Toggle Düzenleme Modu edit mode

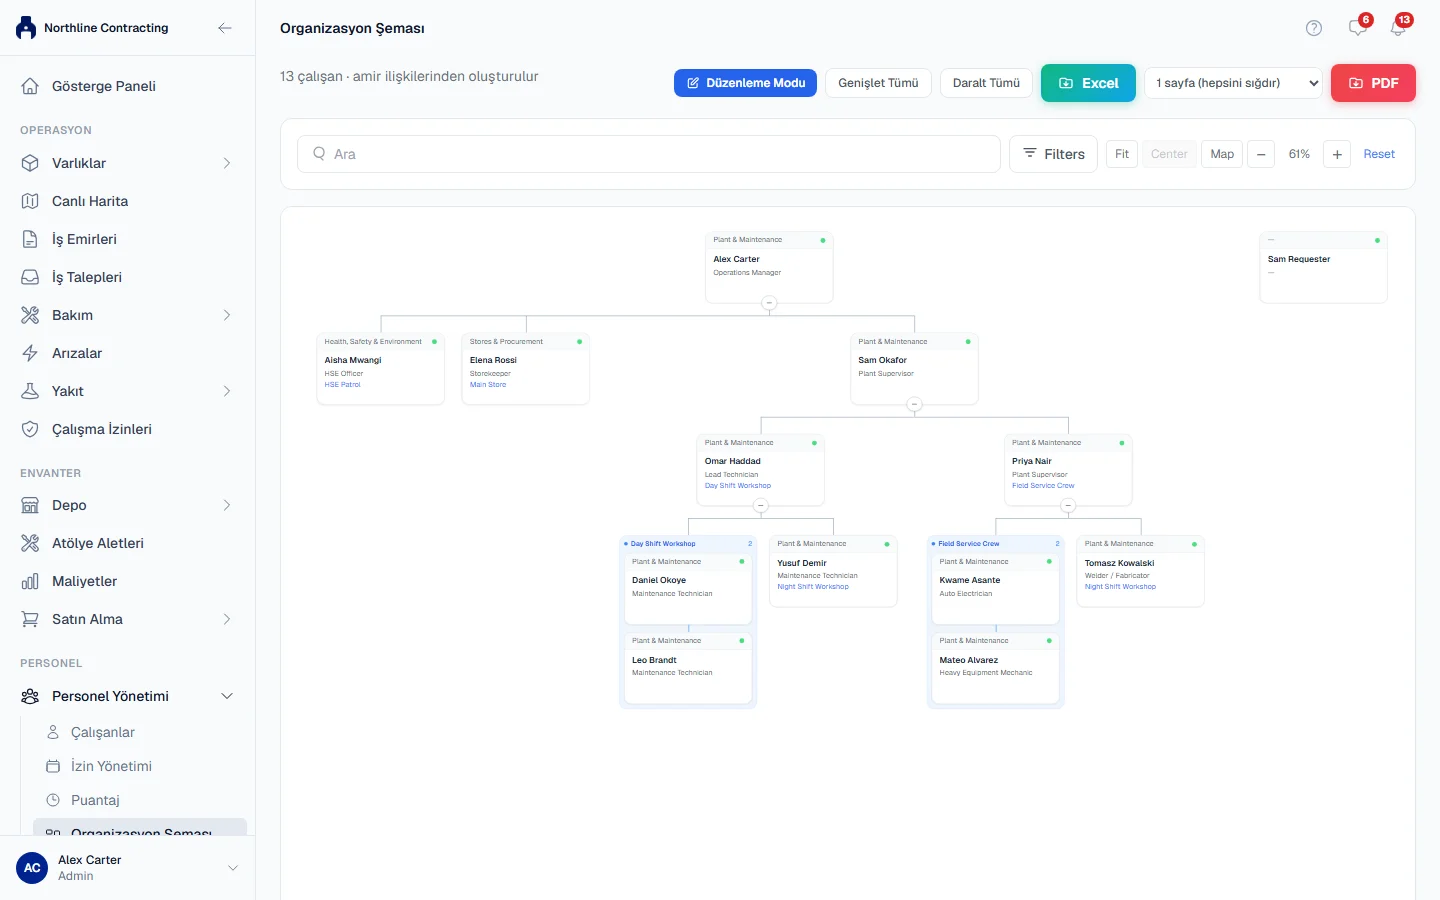click(x=745, y=83)
